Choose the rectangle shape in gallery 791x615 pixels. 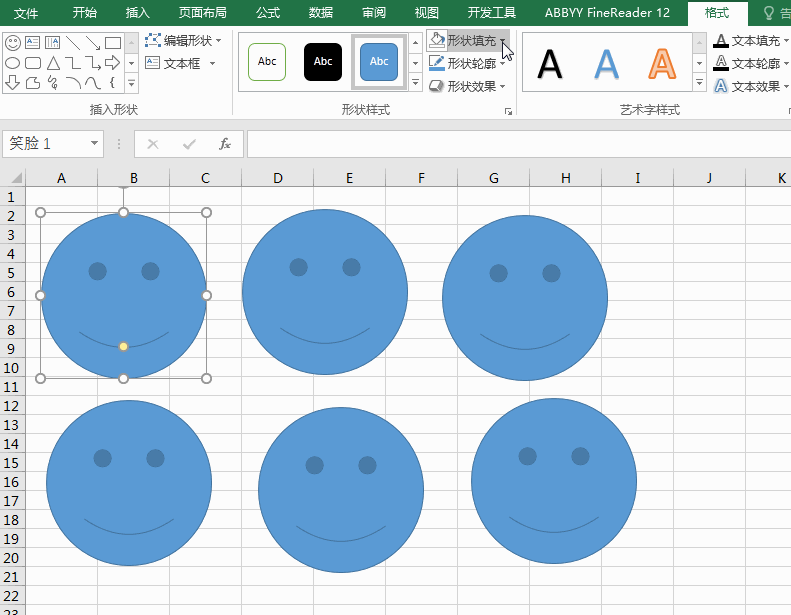(112, 43)
